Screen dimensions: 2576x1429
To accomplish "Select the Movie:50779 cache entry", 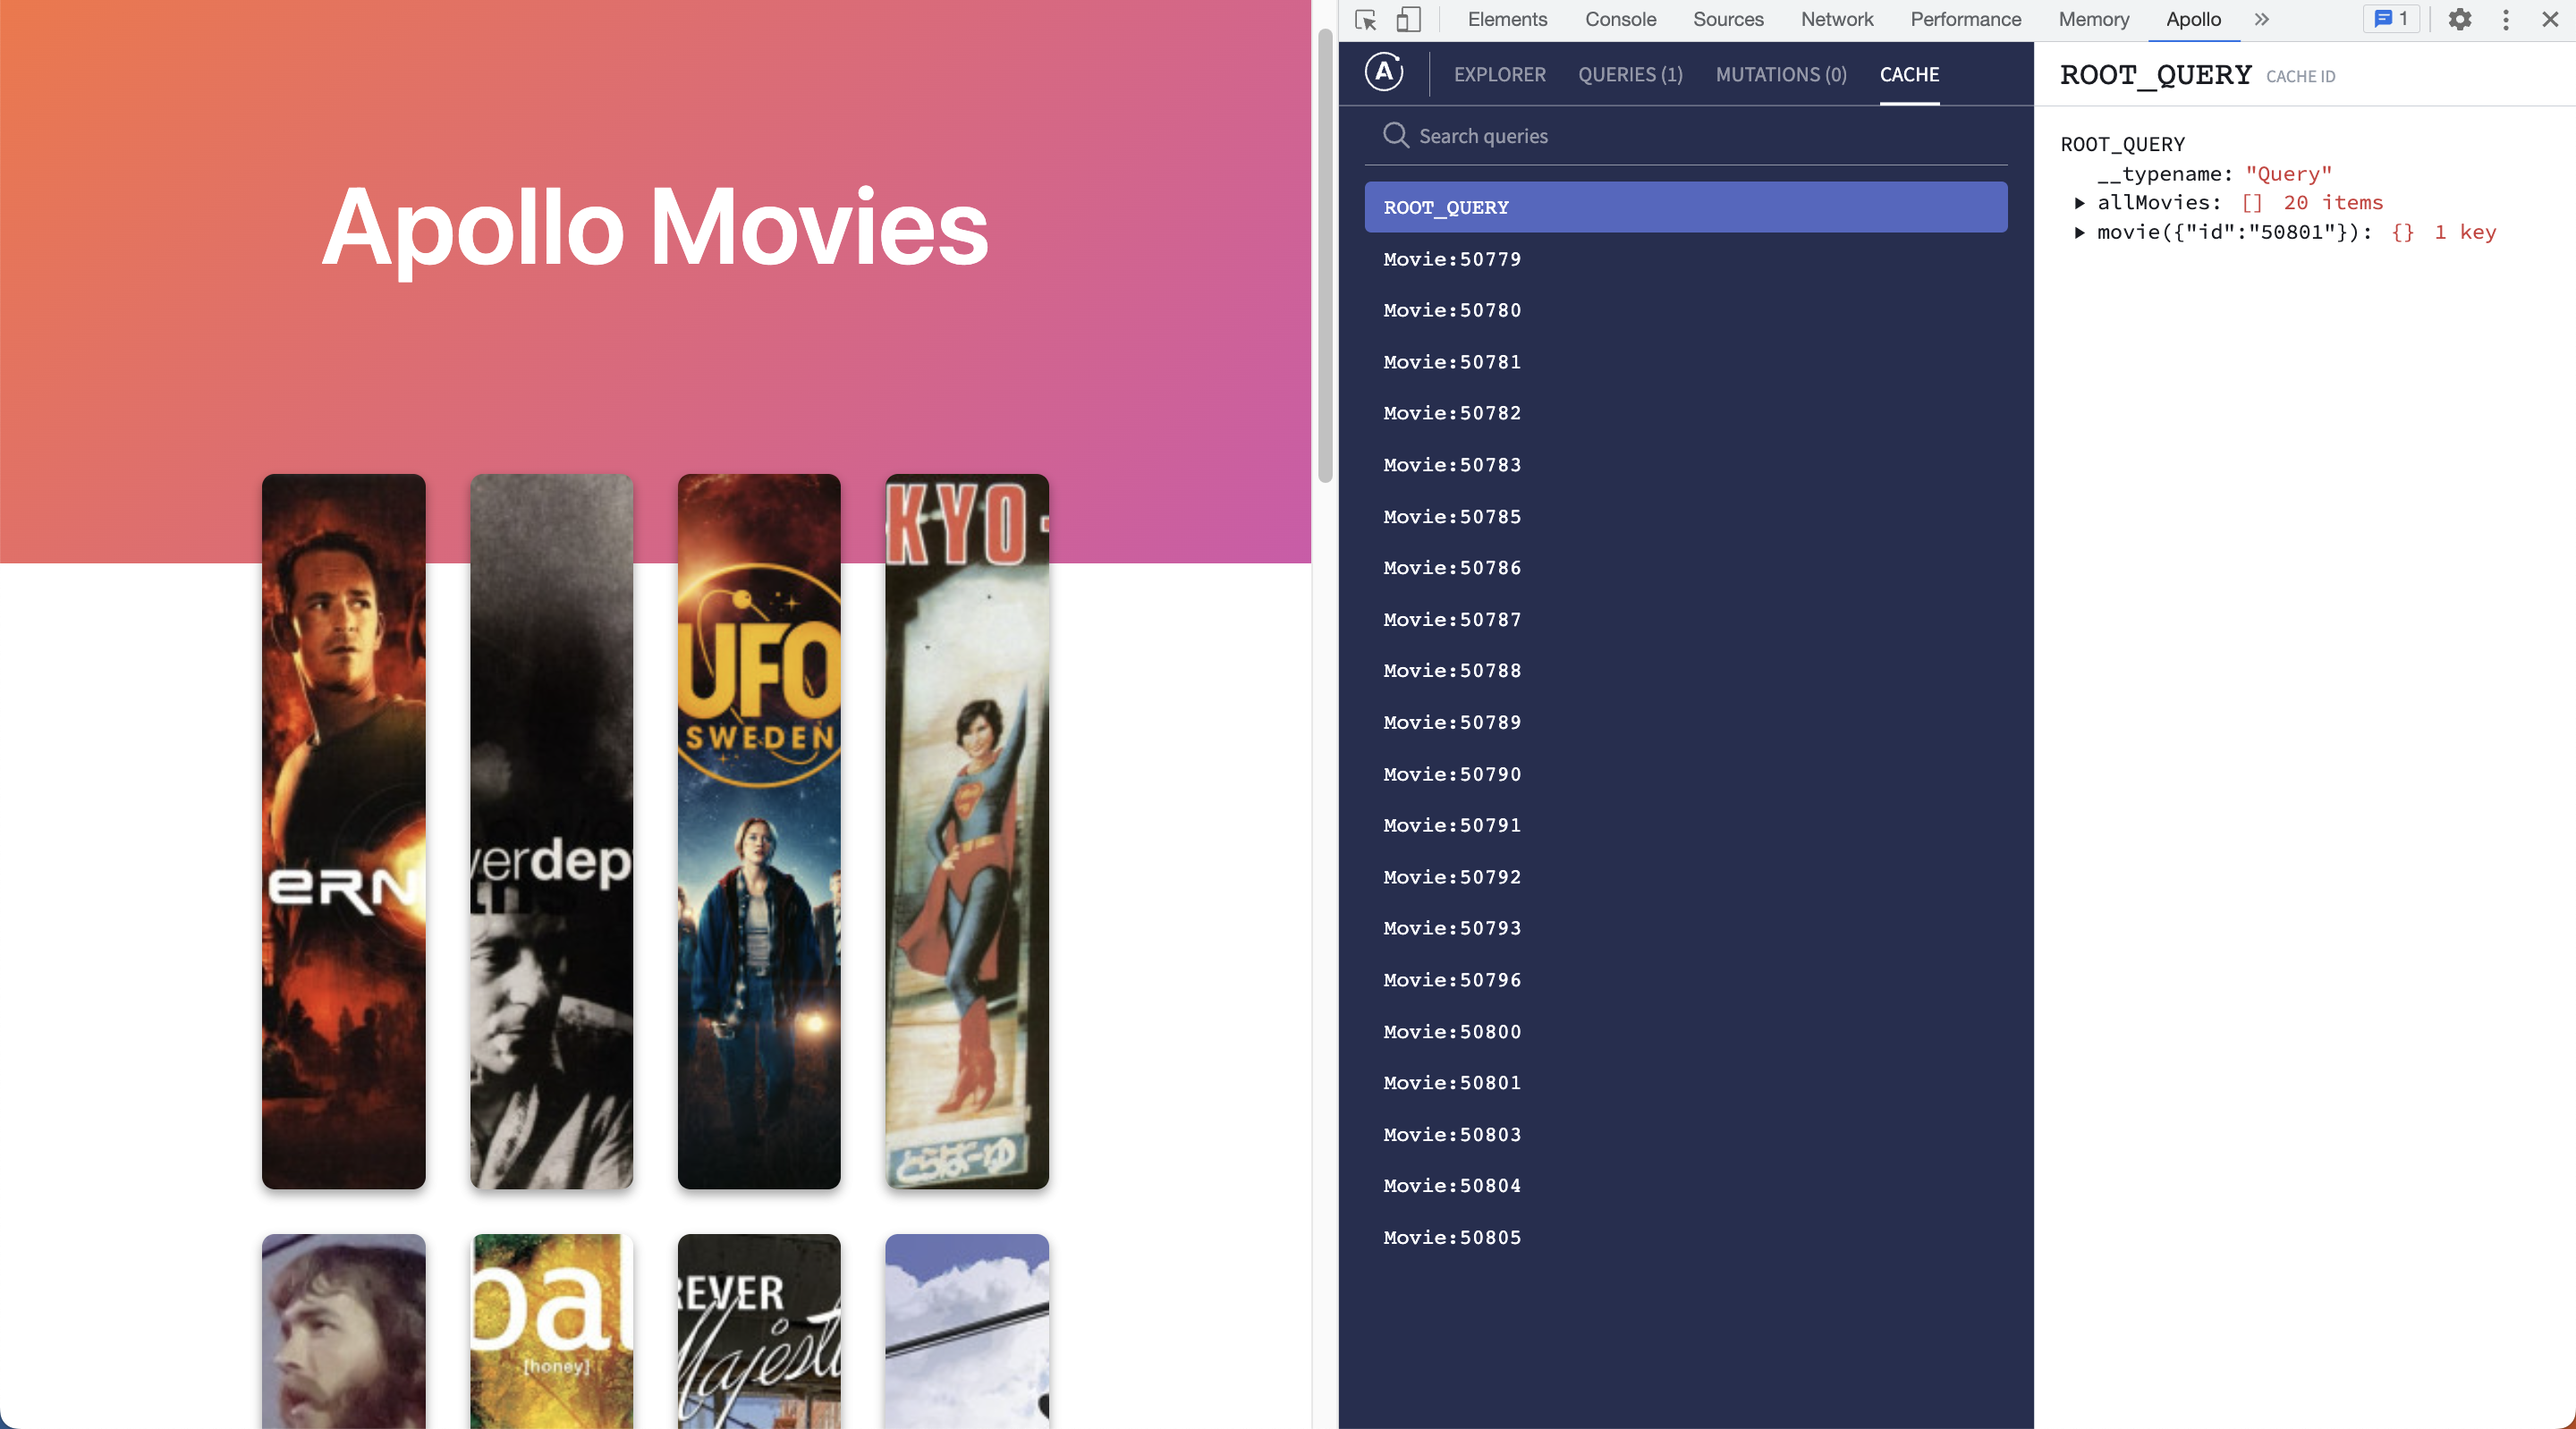I will (1452, 259).
